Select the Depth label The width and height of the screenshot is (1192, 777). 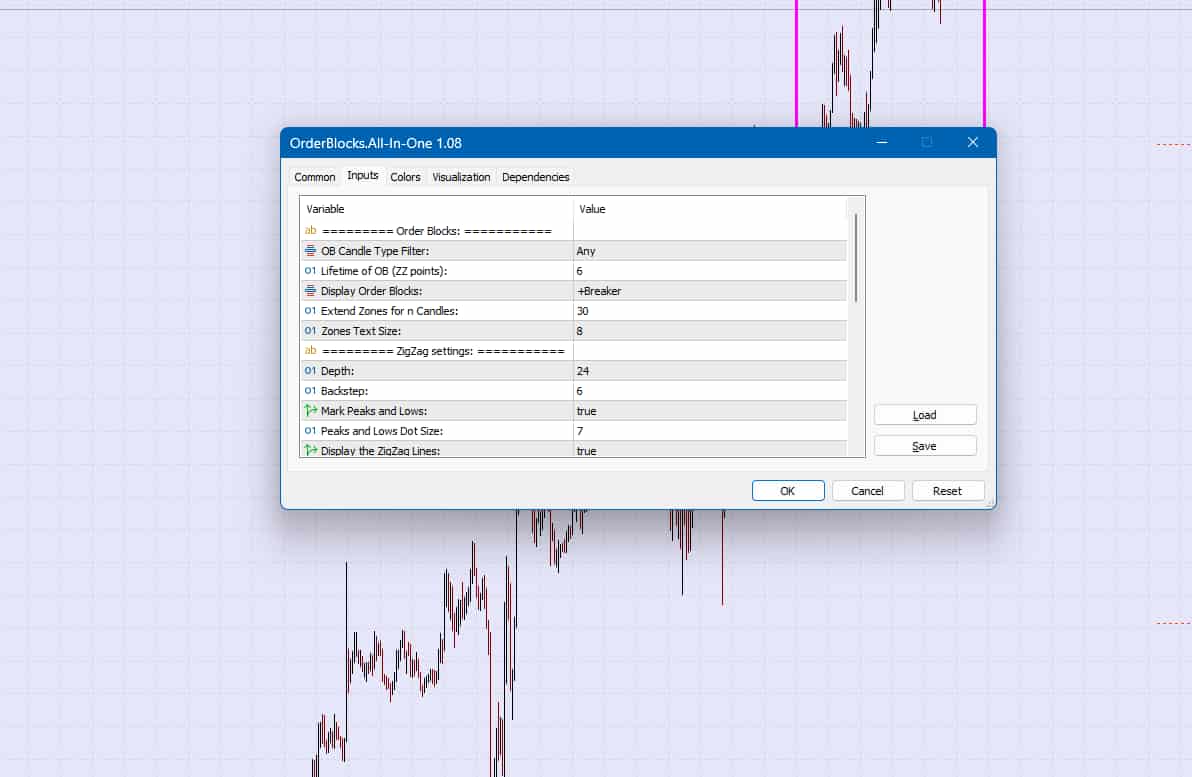click(x=338, y=371)
